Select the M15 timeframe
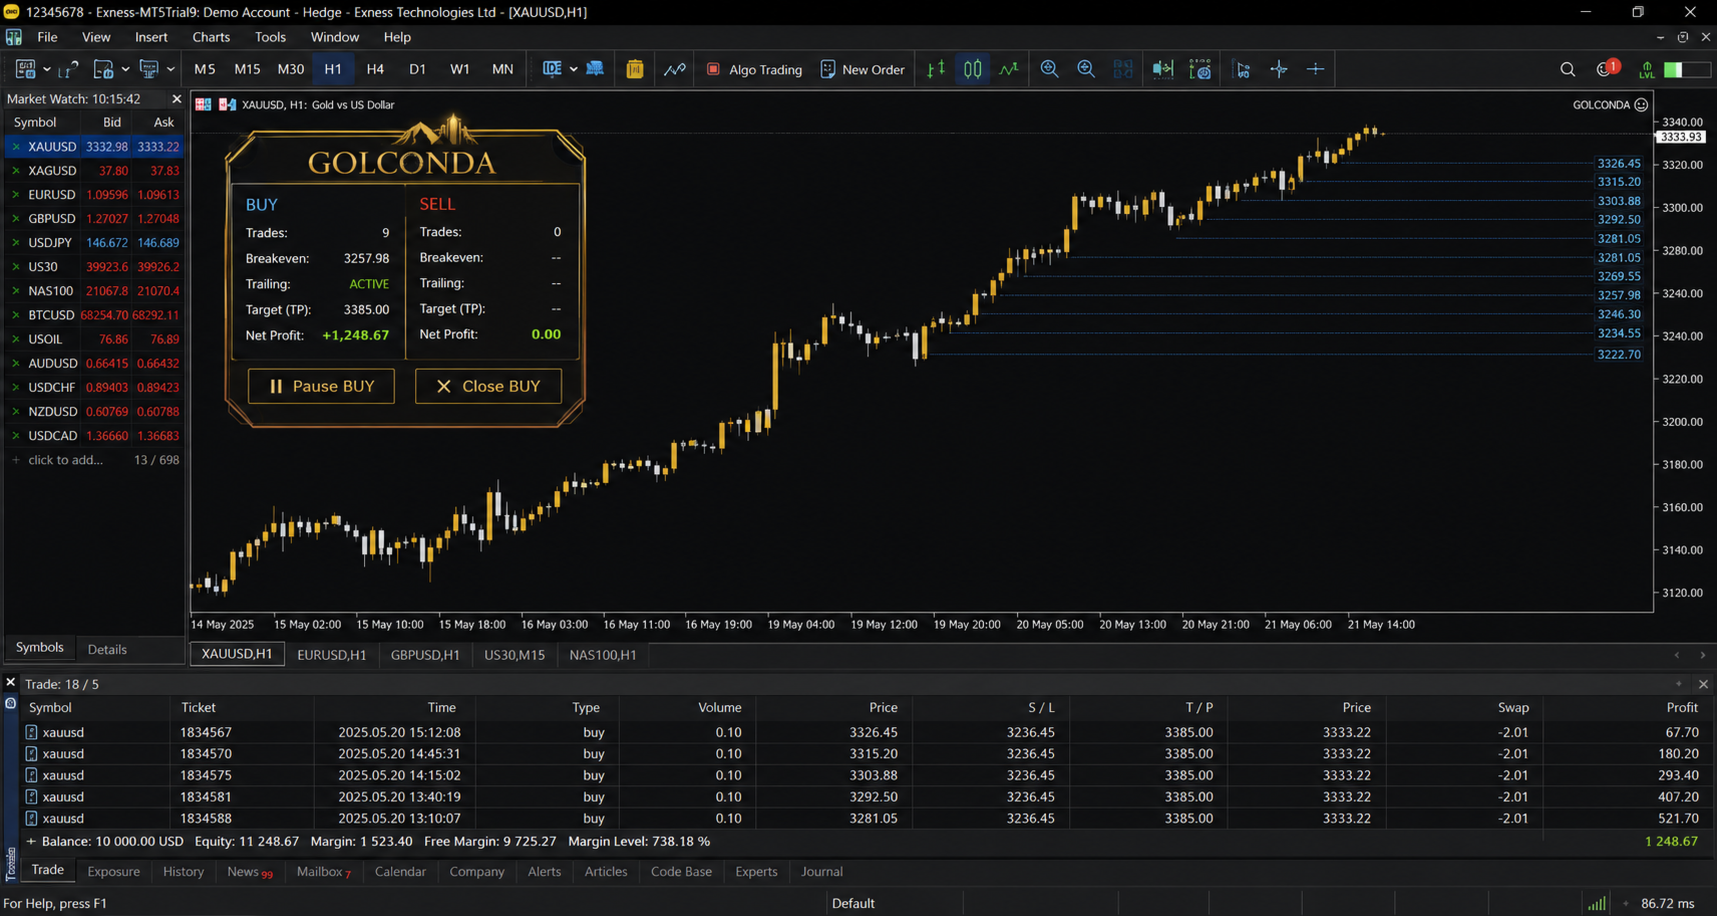This screenshot has width=1717, height=916. (x=247, y=69)
